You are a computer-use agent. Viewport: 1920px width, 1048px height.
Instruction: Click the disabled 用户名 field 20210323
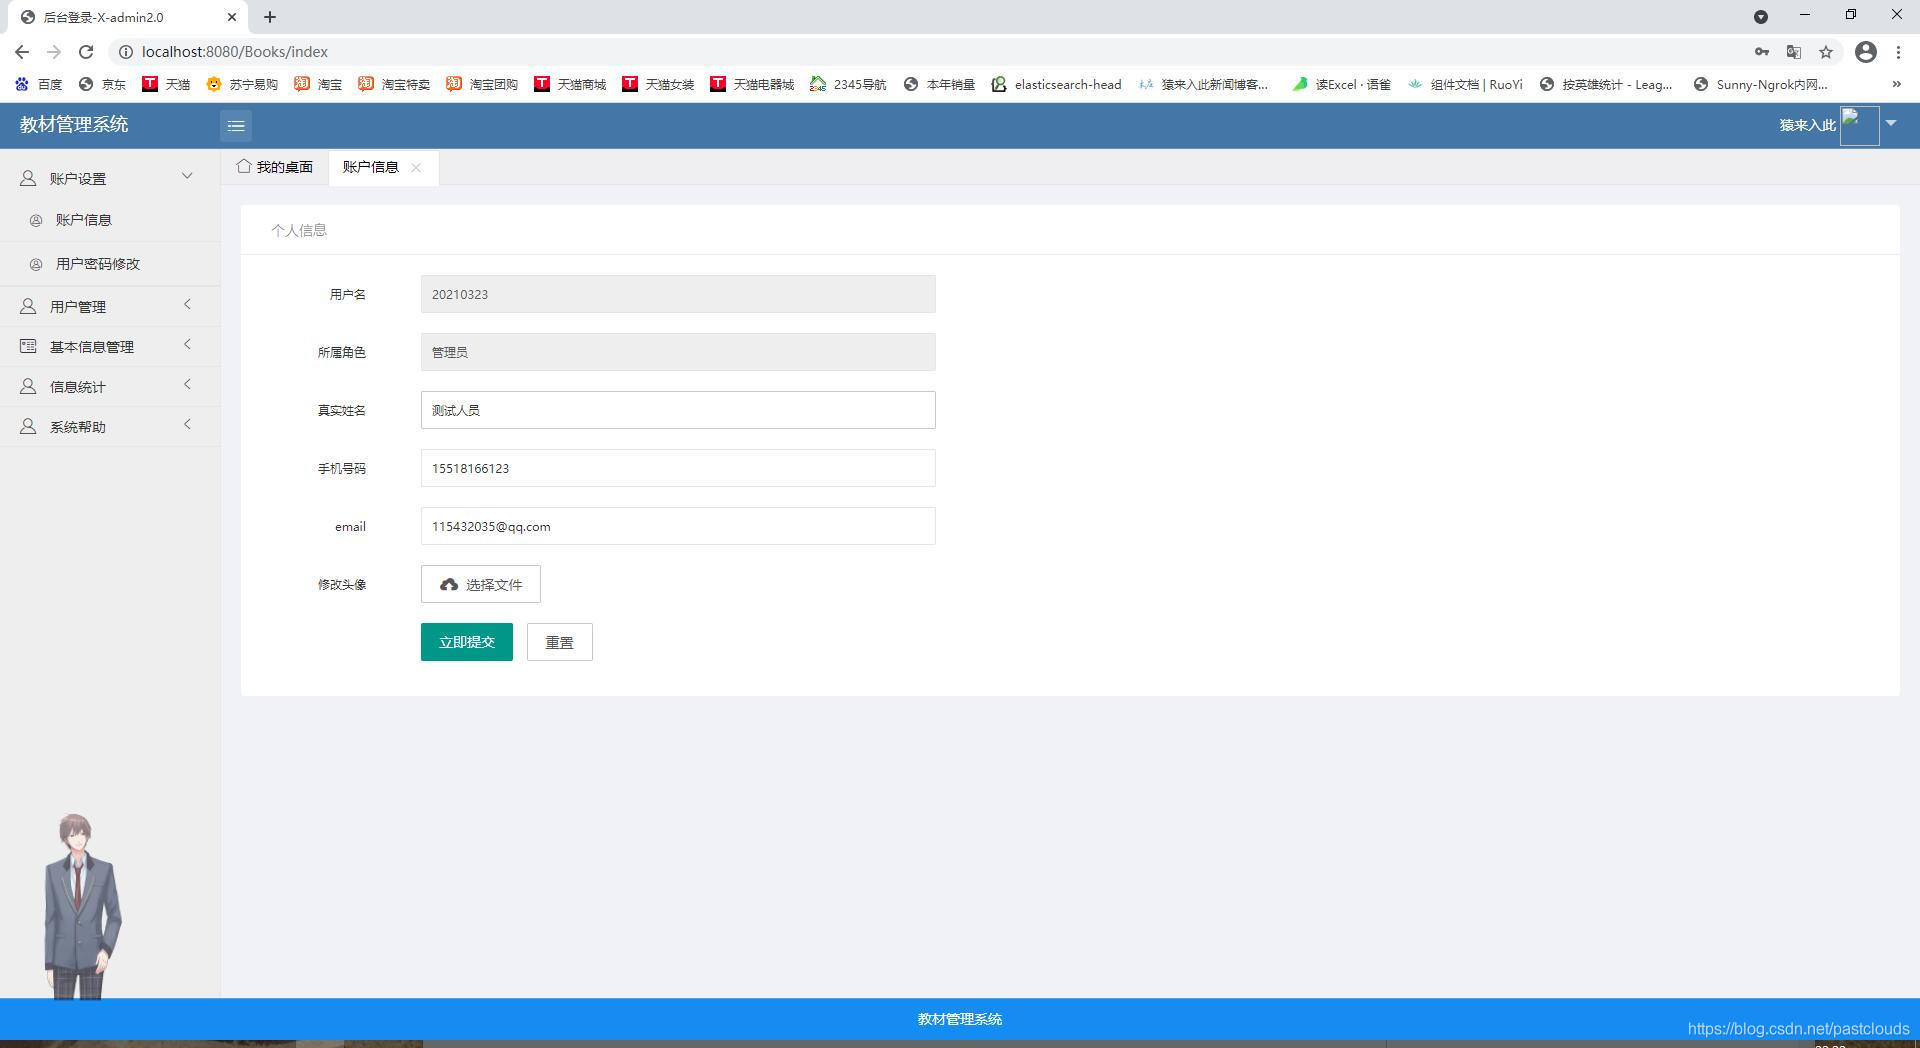coord(678,294)
